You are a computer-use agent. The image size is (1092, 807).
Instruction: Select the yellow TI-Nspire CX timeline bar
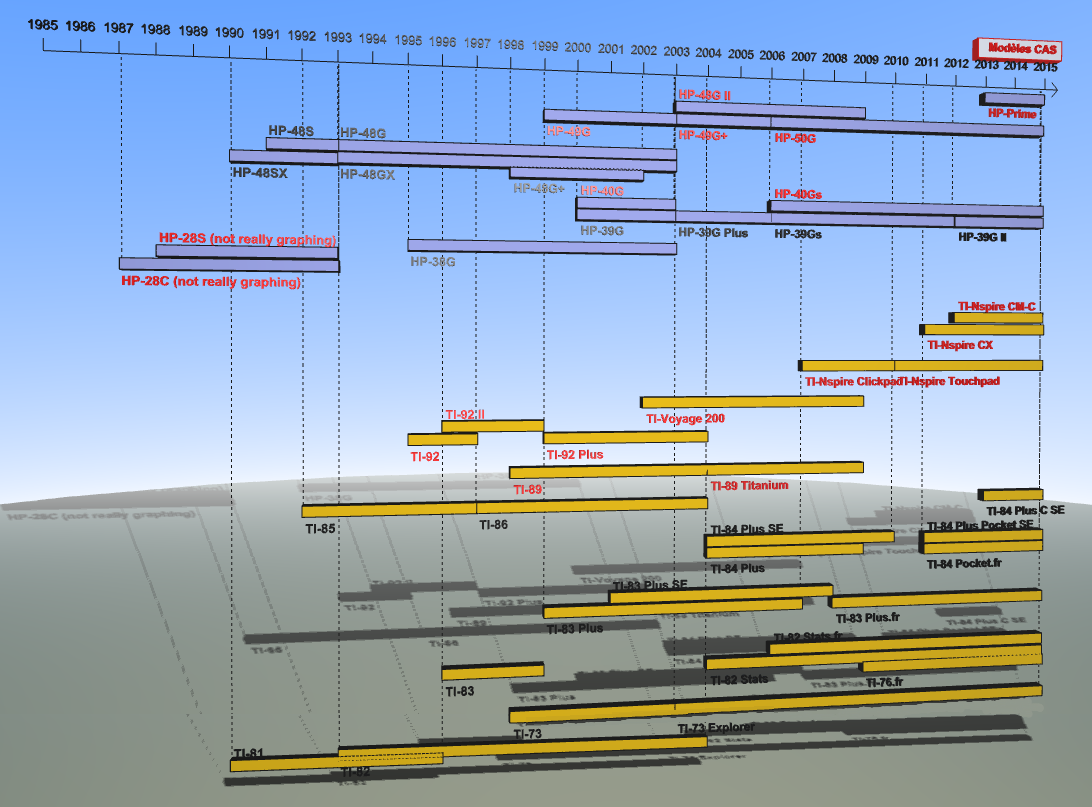tap(981, 329)
